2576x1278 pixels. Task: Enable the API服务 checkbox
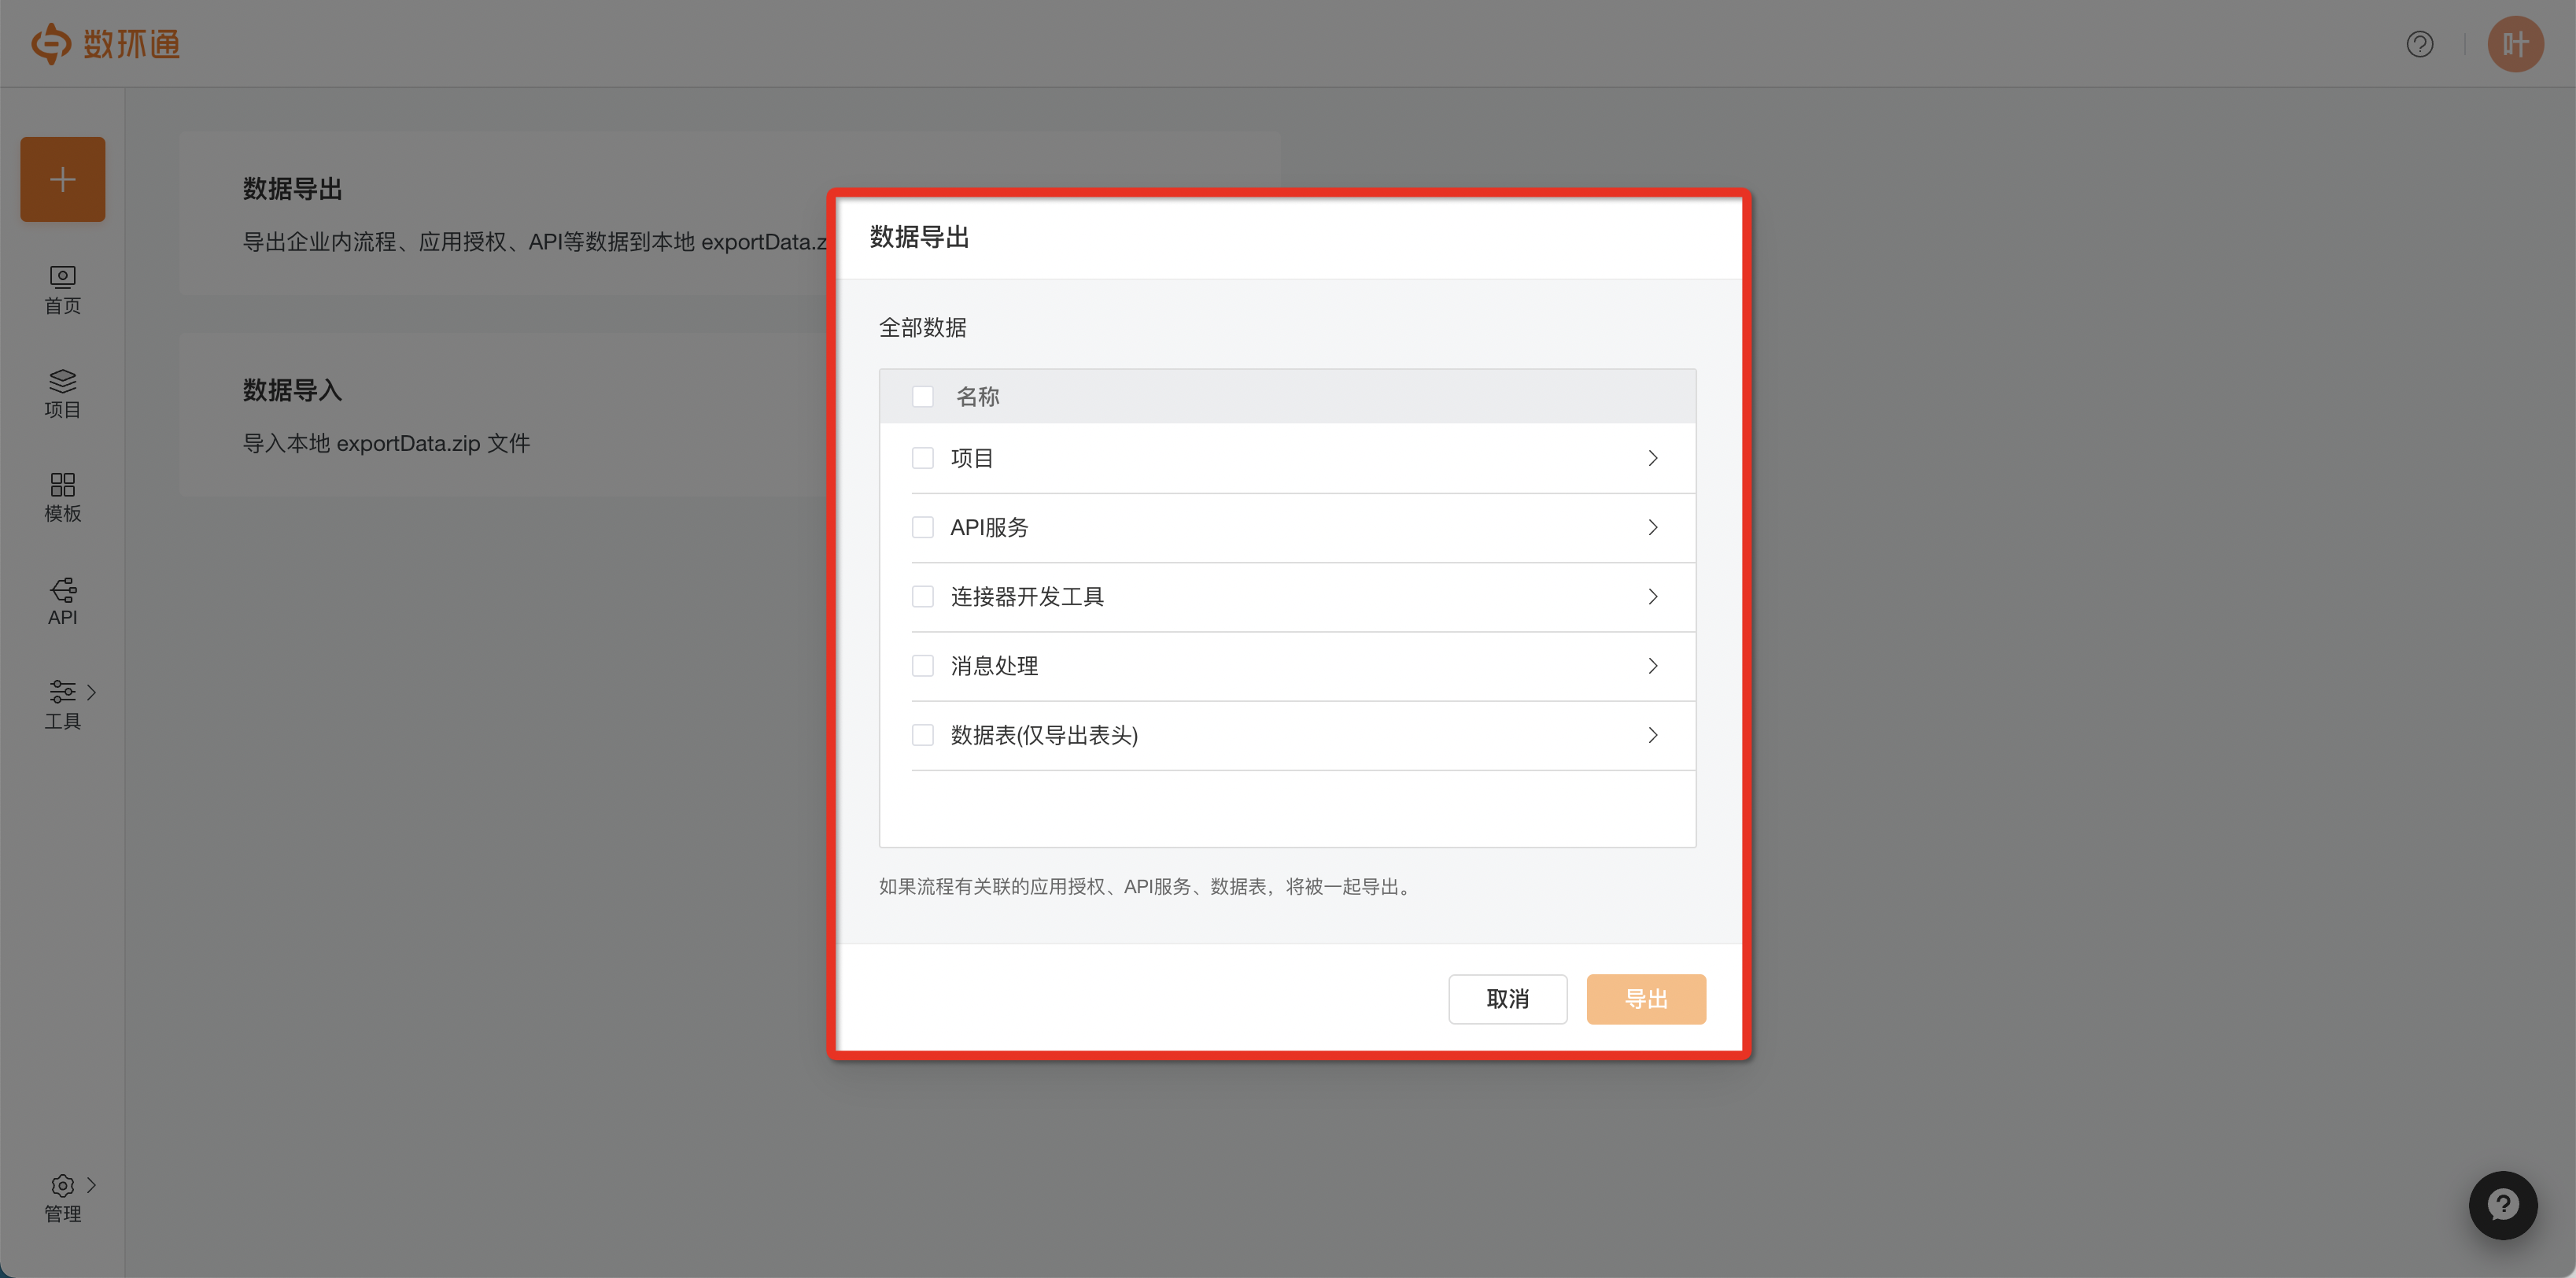[923, 527]
